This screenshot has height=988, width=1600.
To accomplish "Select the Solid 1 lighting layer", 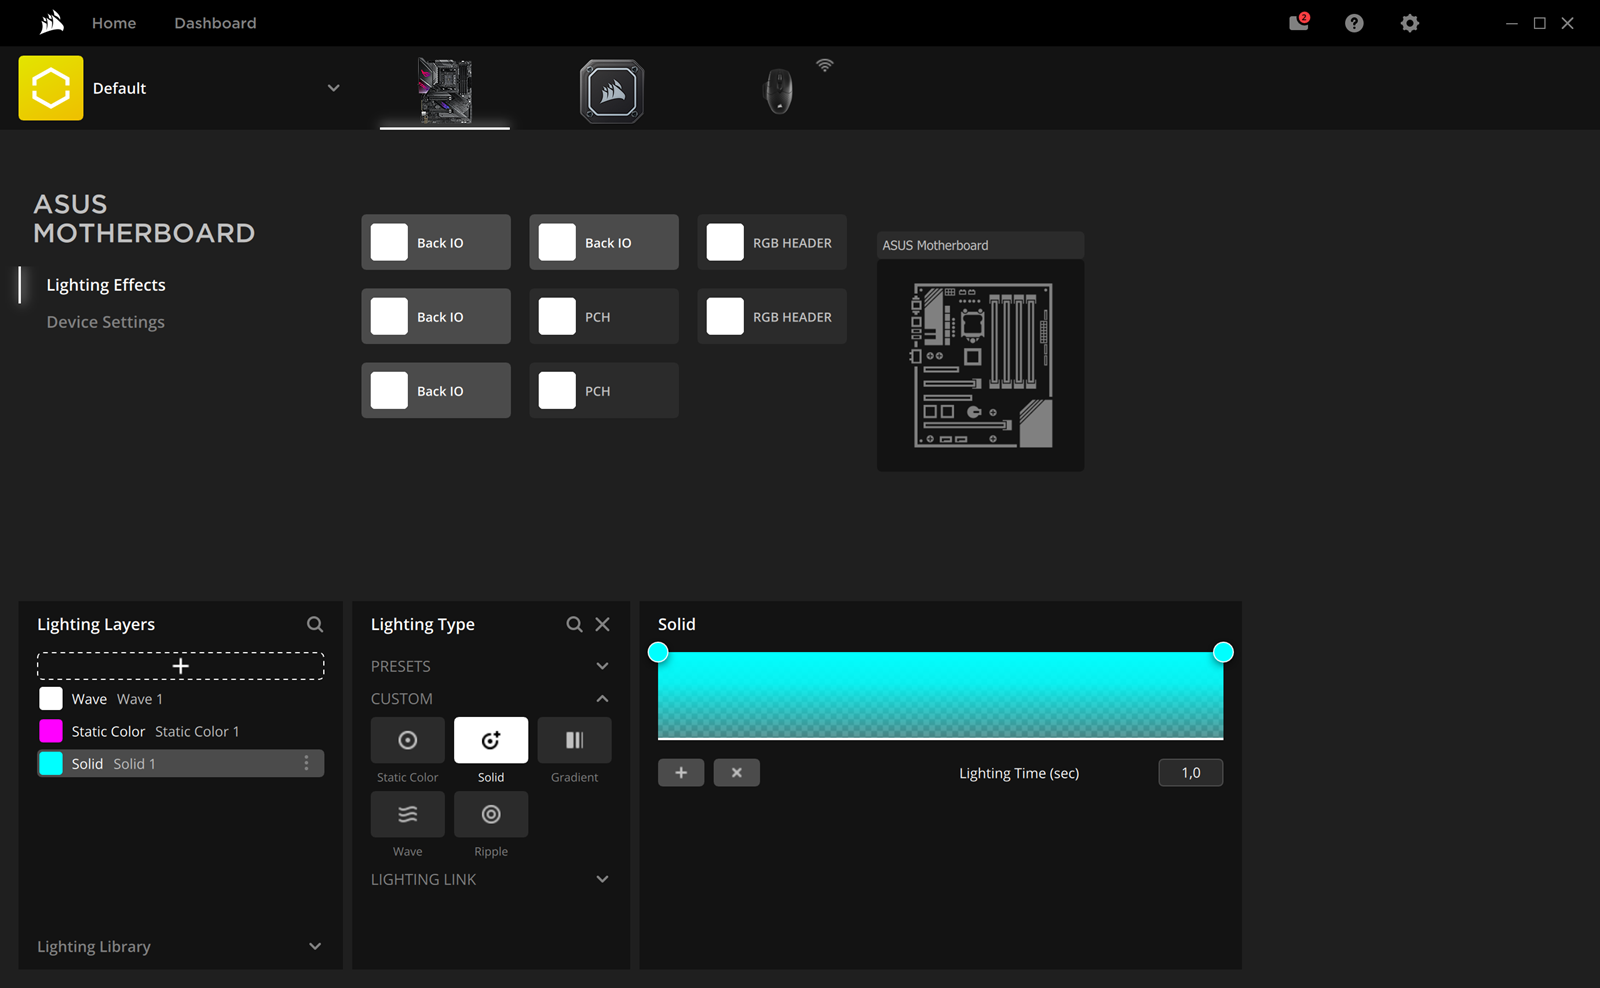I will coord(181,763).
